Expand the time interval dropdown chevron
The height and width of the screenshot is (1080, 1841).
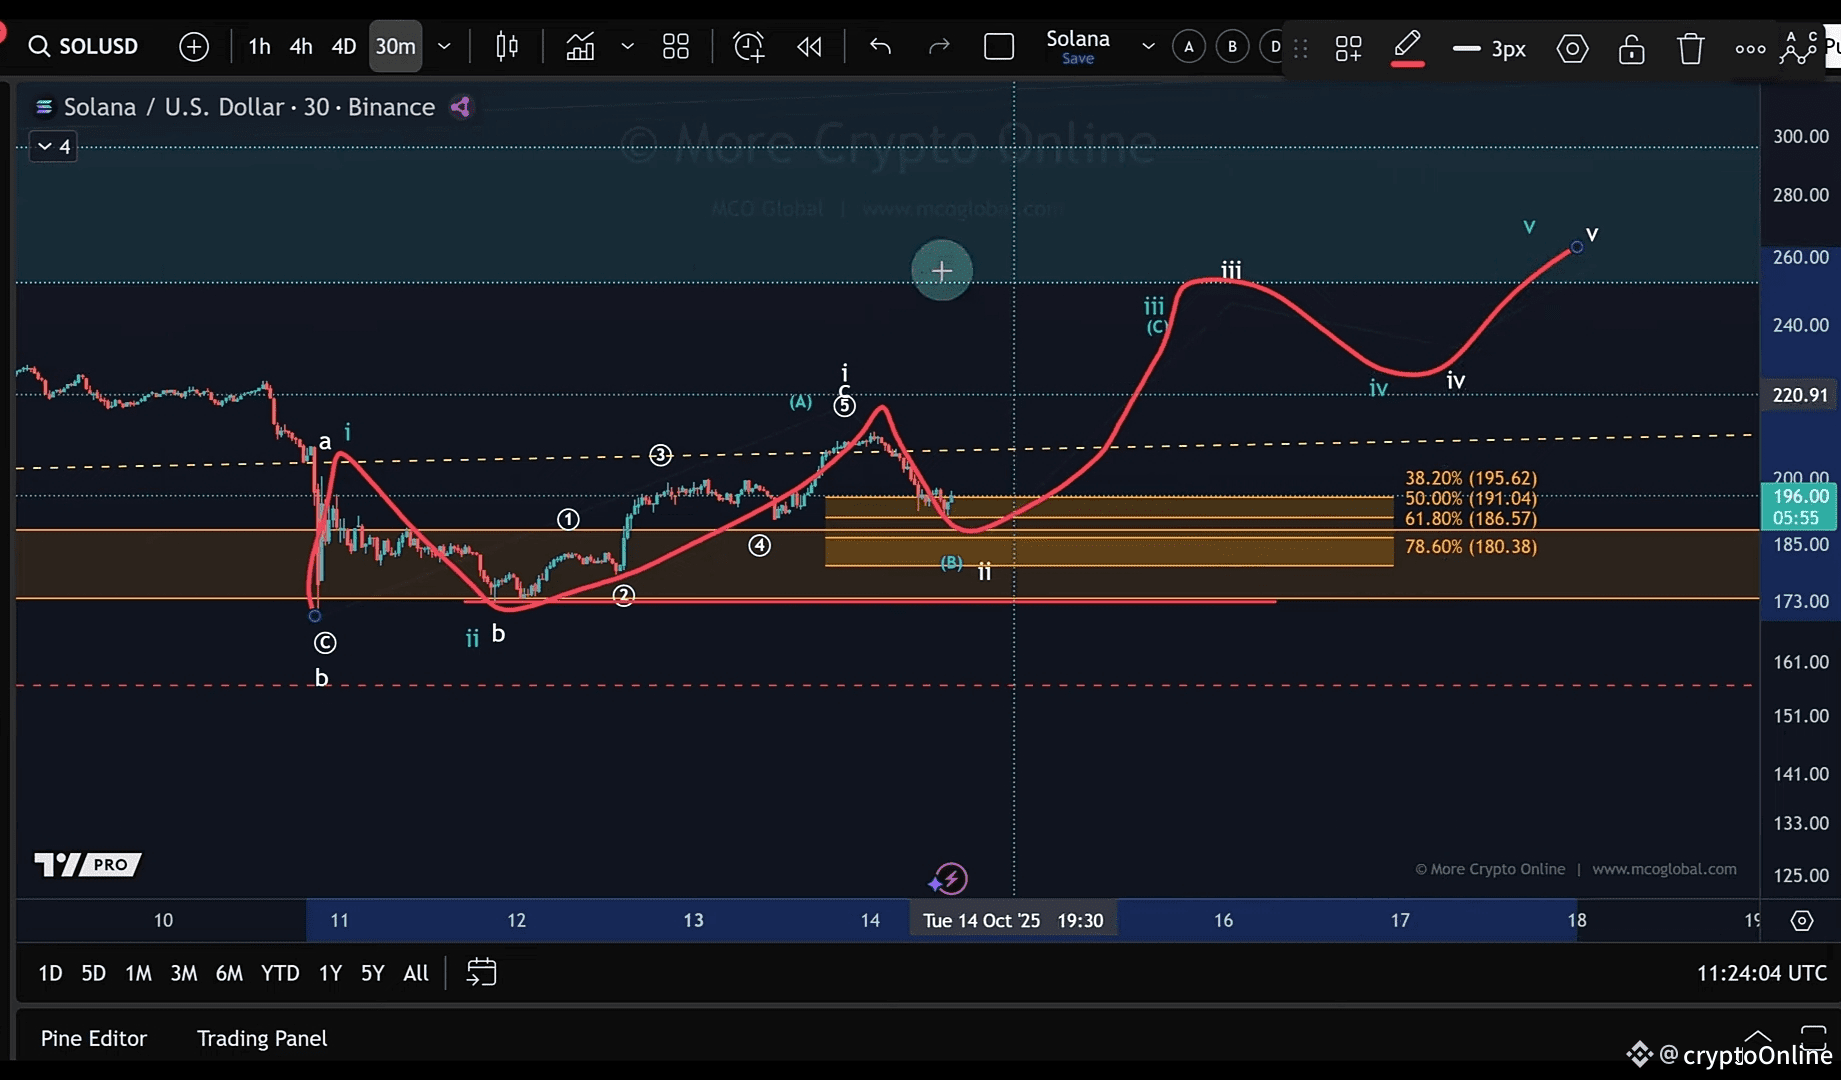point(444,46)
